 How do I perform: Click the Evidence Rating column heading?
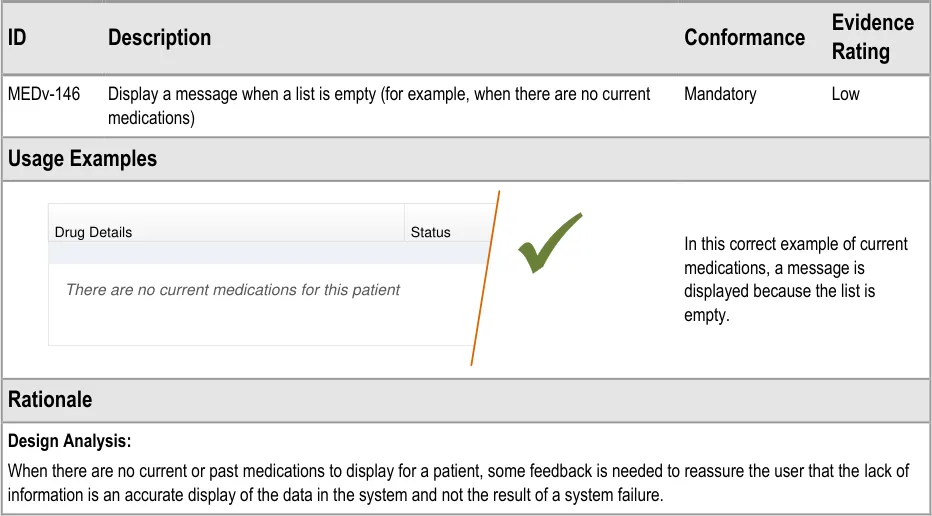point(872,37)
